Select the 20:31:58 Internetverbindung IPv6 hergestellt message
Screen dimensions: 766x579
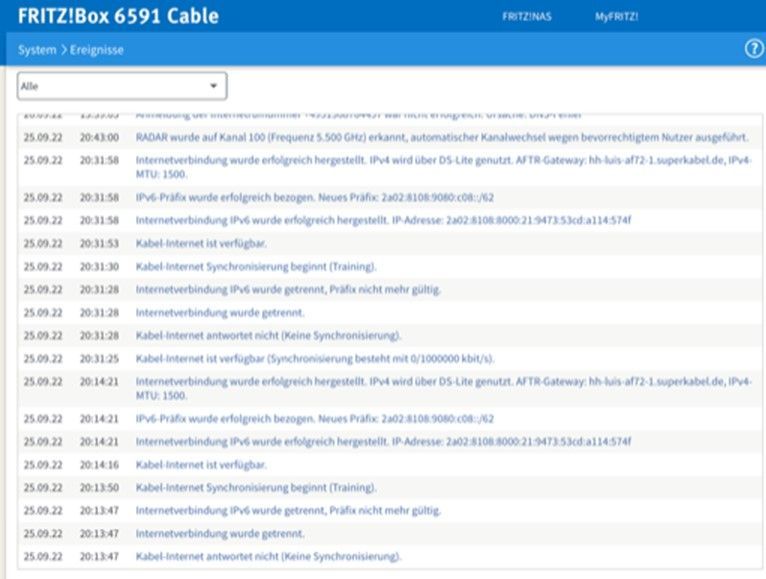click(x=383, y=220)
